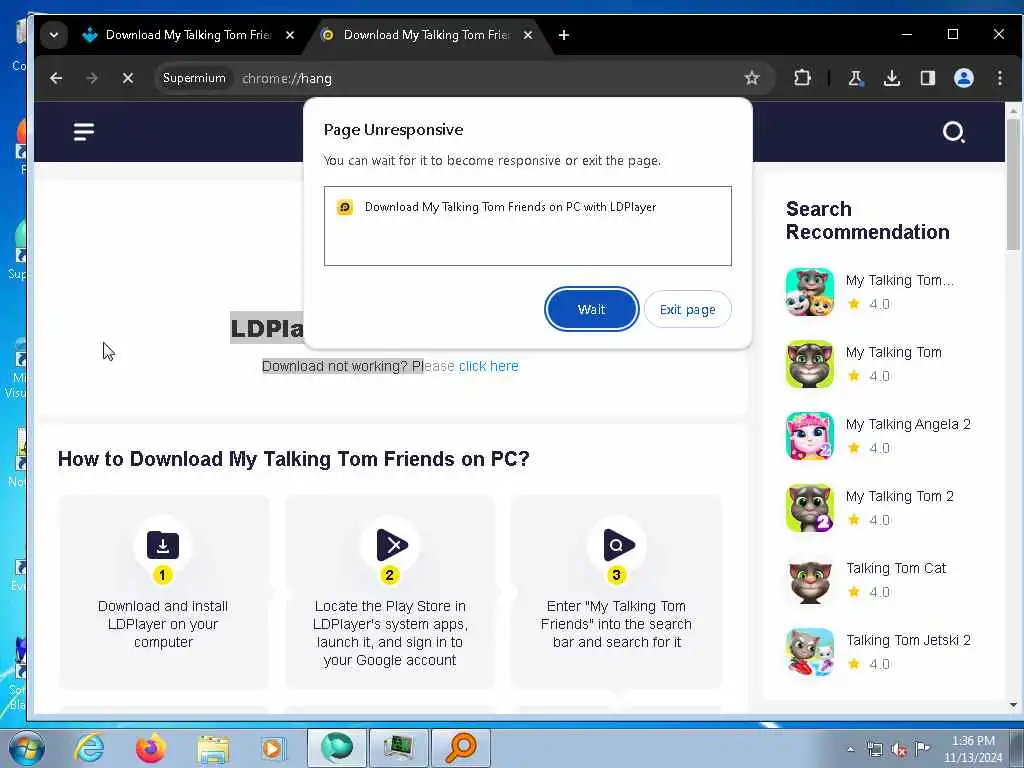Select the unresponsive page entry in the dialog list
This screenshot has width=1024, height=768.
click(528, 207)
